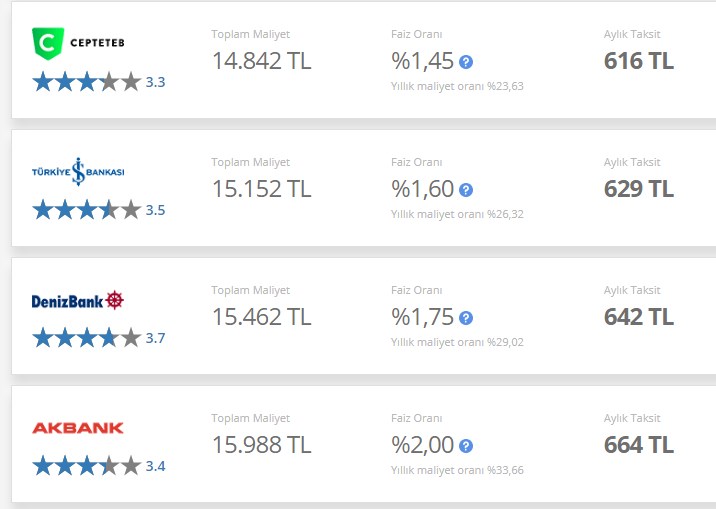Select the 664 TL monthly installment

638,445
